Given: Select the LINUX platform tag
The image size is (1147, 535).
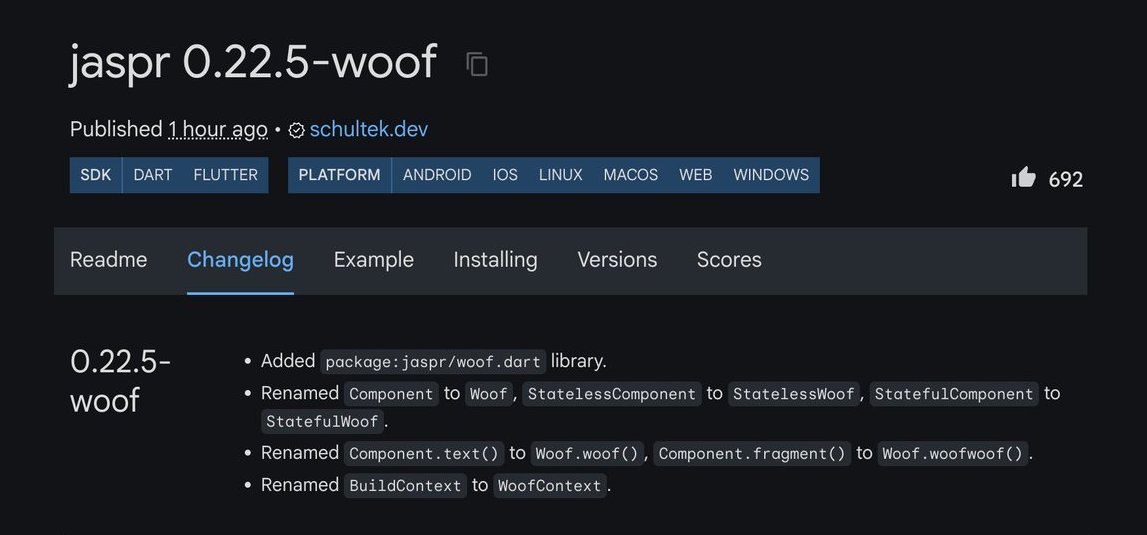Looking at the screenshot, I should click(560, 175).
